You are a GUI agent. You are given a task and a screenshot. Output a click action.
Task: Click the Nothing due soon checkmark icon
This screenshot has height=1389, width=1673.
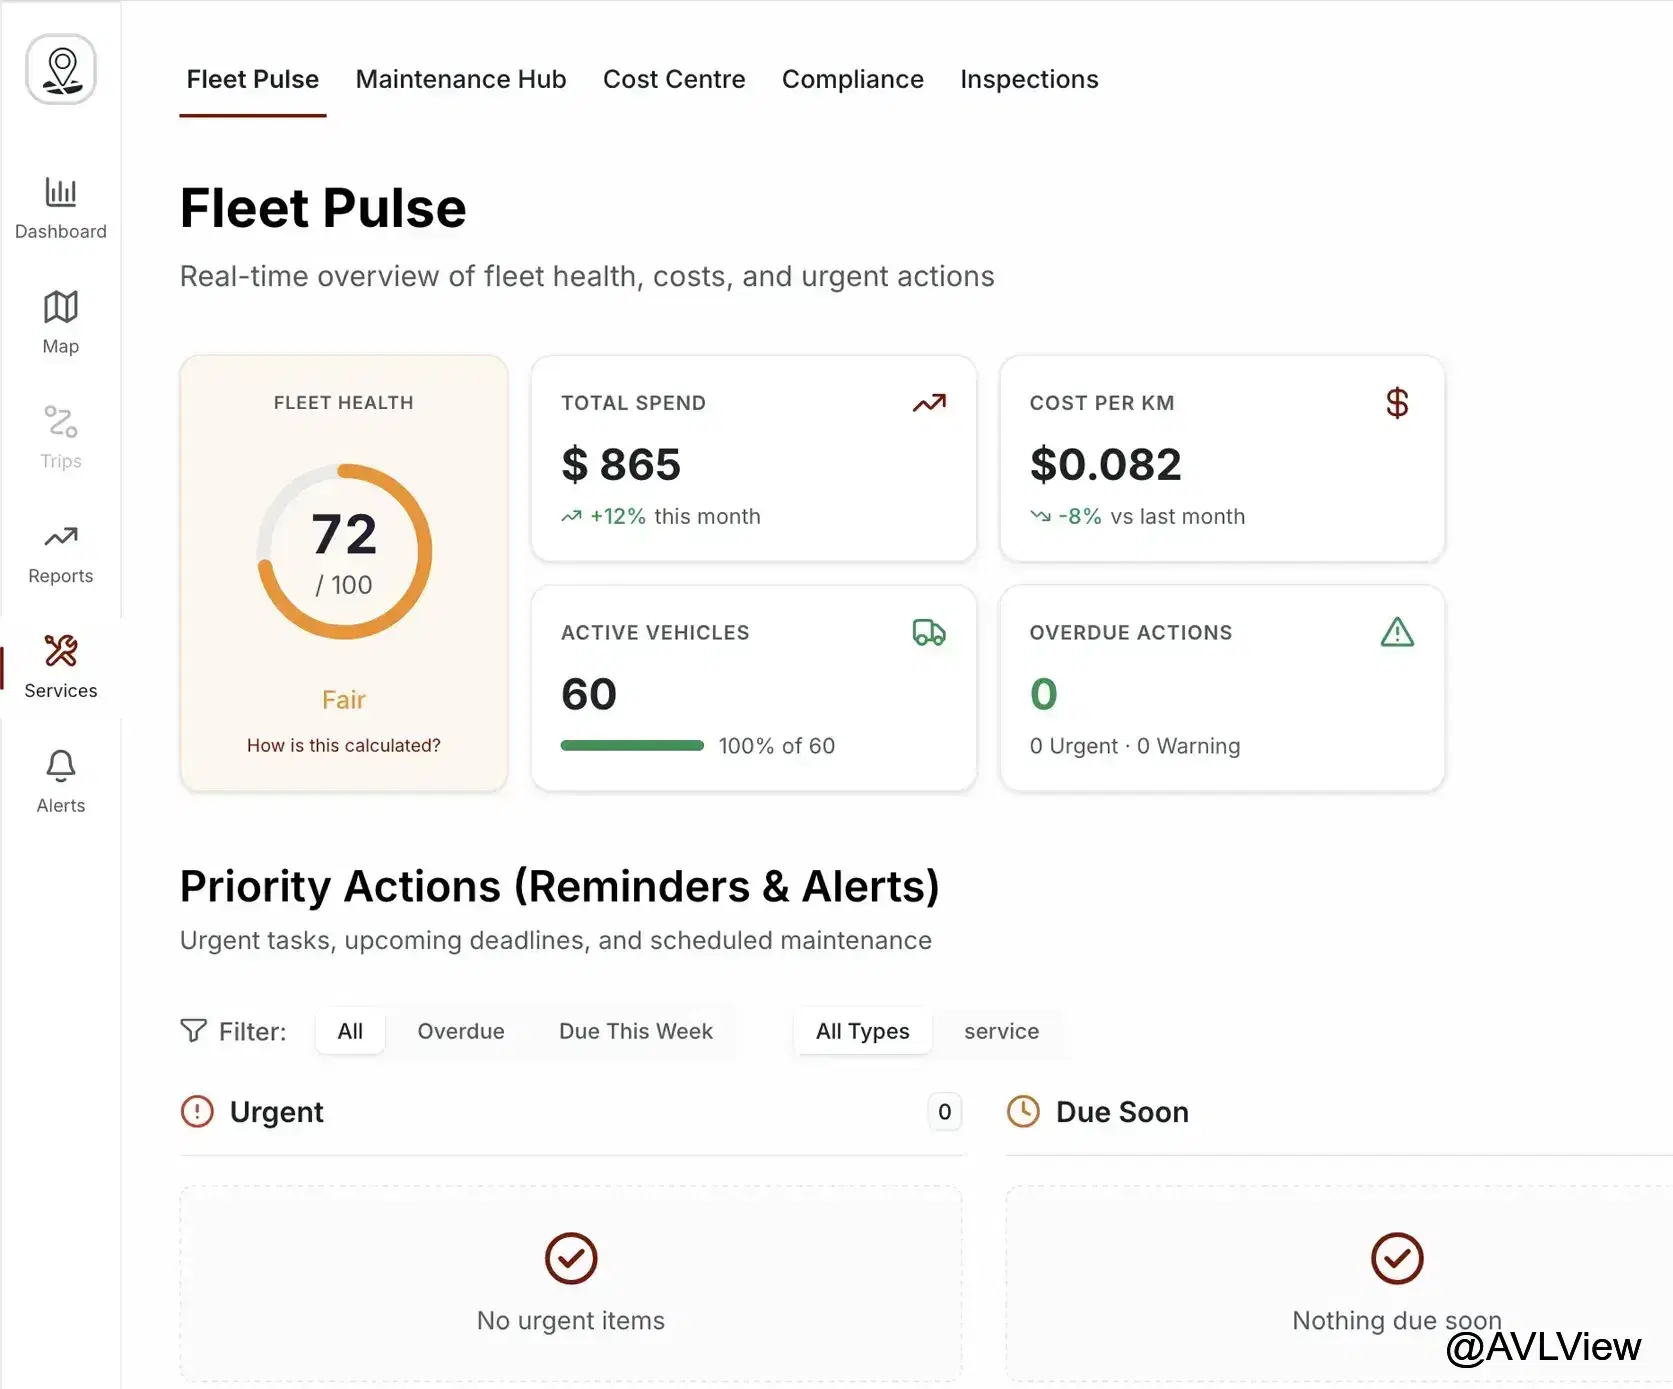point(1397,1258)
